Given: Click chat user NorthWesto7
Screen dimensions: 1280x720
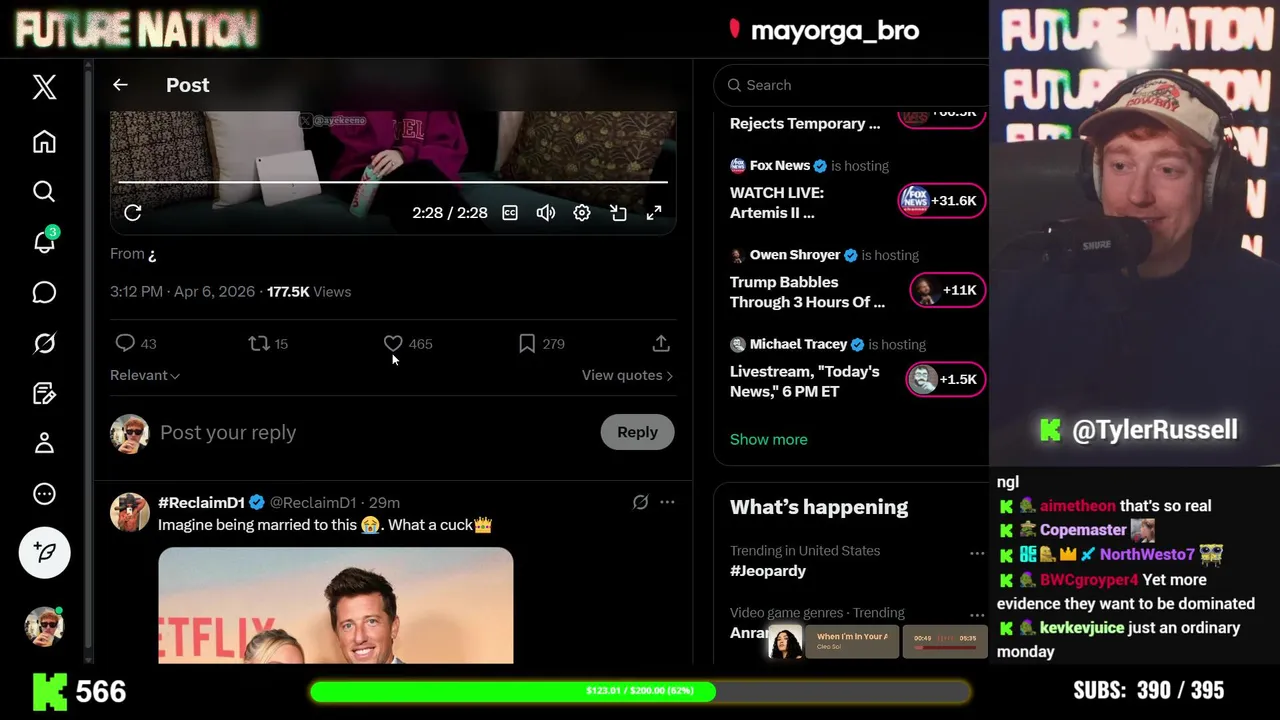Looking at the screenshot, I should (x=1147, y=554).
